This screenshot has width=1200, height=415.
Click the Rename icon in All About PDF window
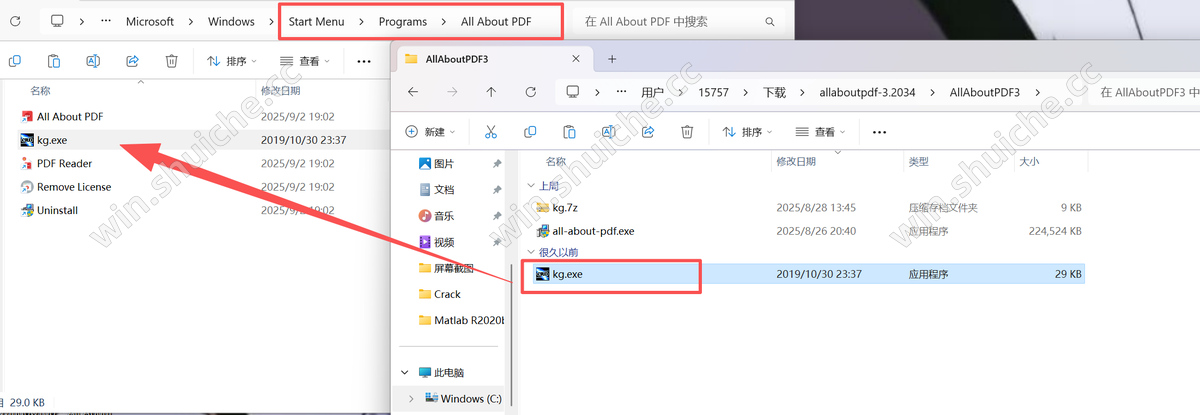click(93, 61)
